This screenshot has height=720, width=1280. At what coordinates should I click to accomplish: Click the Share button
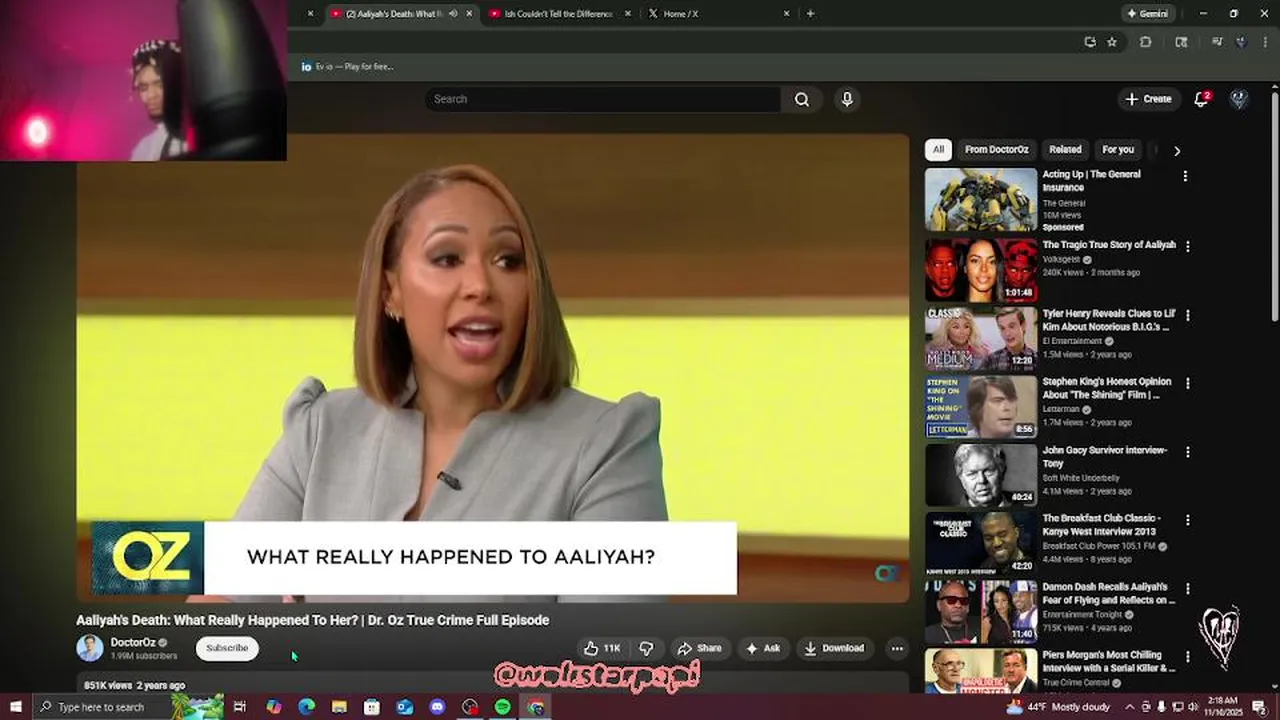(699, 648)
